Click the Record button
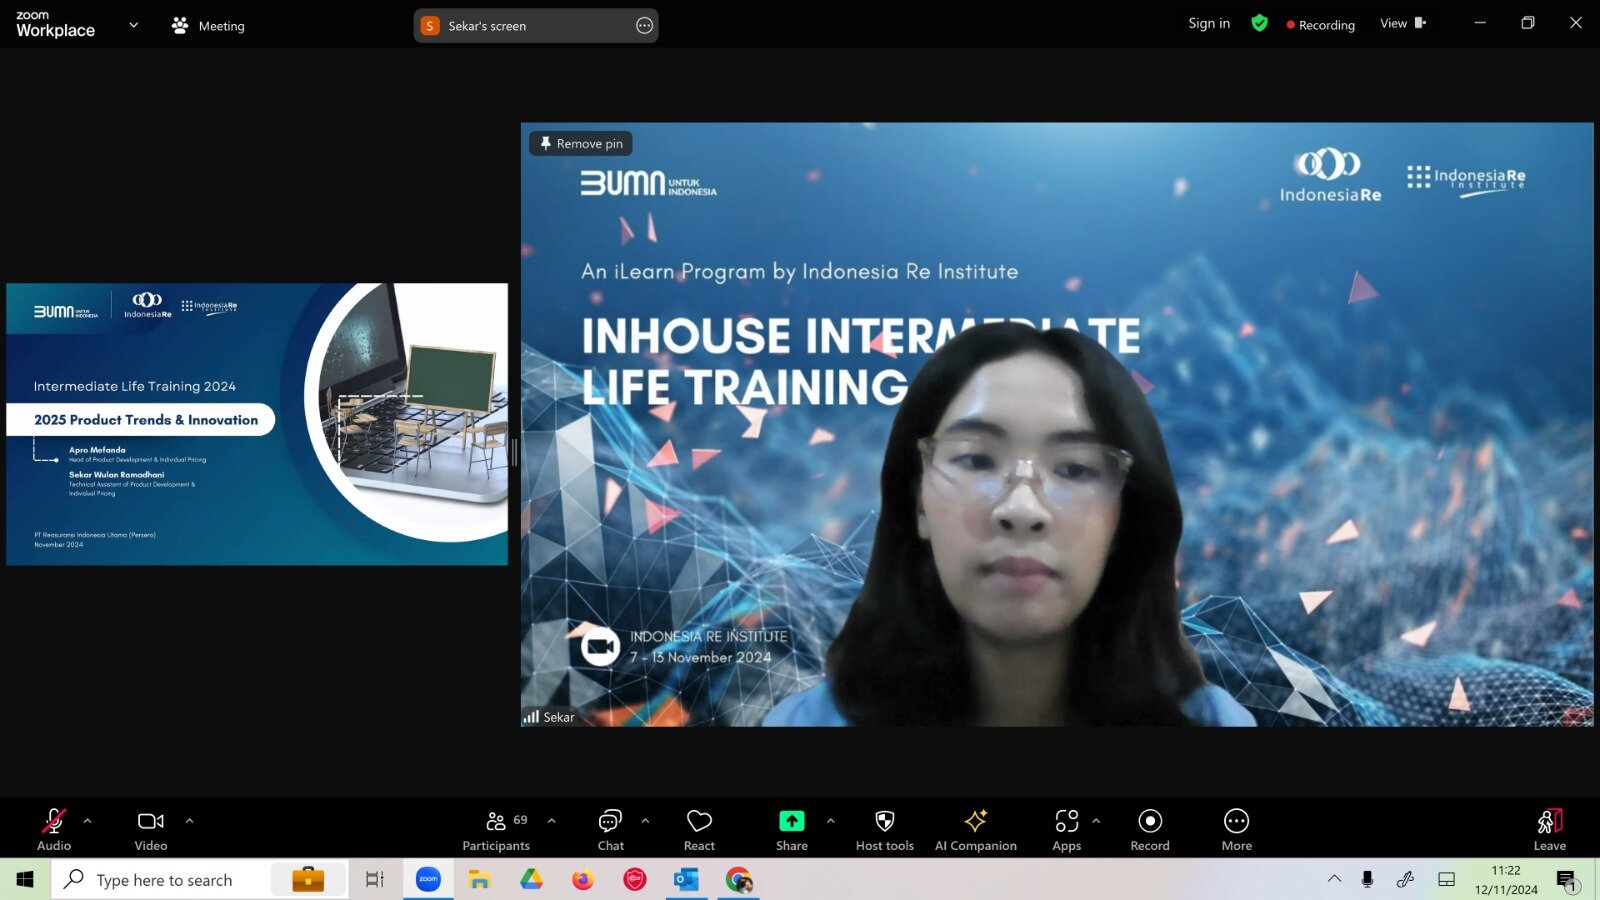Image resolution: width=1600 pixels, height=900 pixels. (x=1150, y=829)
